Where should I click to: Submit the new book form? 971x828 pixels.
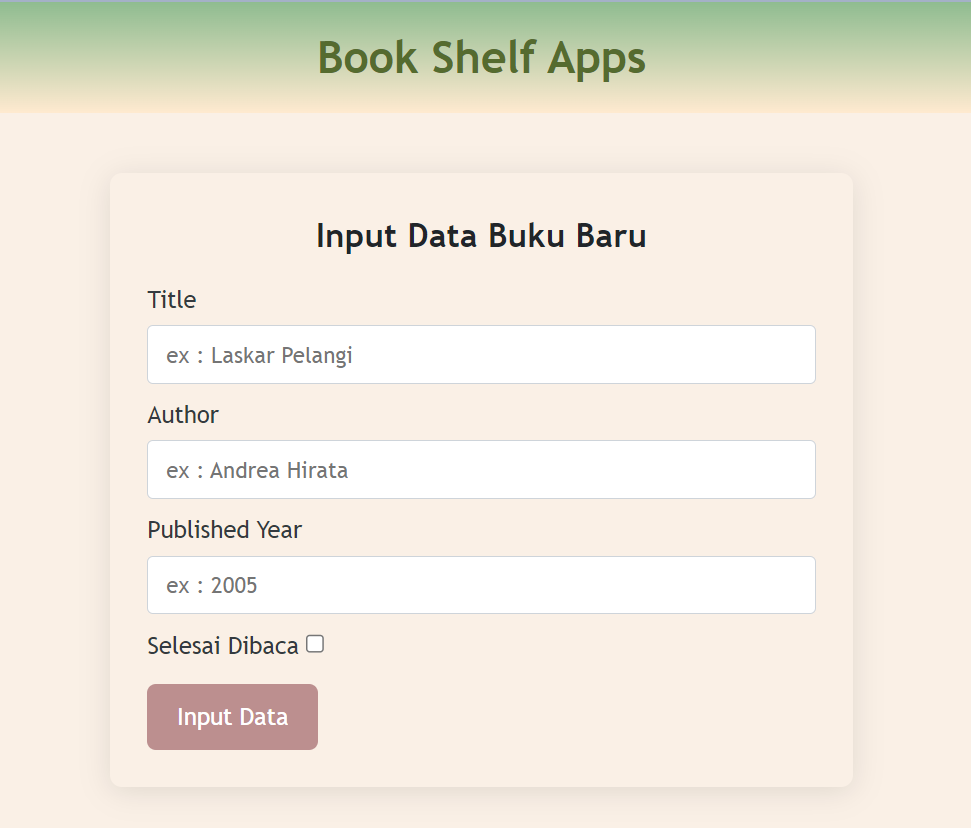tap(232, 717)
